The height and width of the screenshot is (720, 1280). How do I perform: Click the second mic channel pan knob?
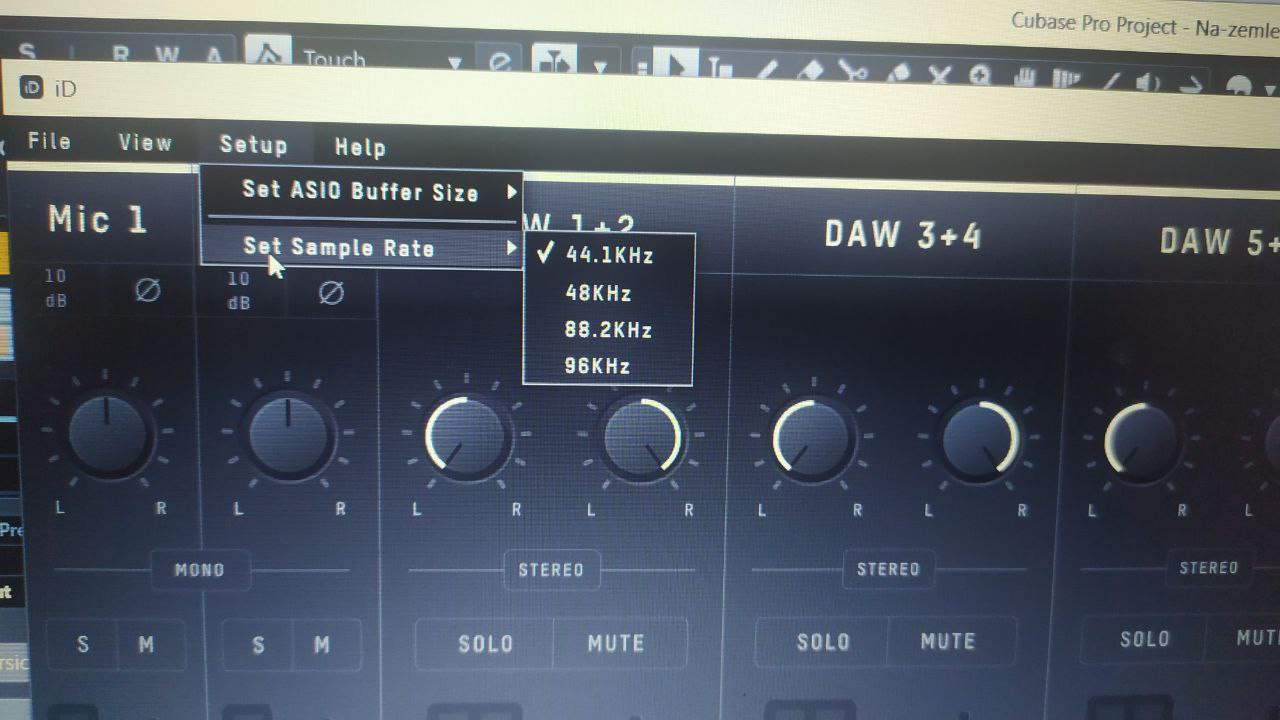pos(288,437)
